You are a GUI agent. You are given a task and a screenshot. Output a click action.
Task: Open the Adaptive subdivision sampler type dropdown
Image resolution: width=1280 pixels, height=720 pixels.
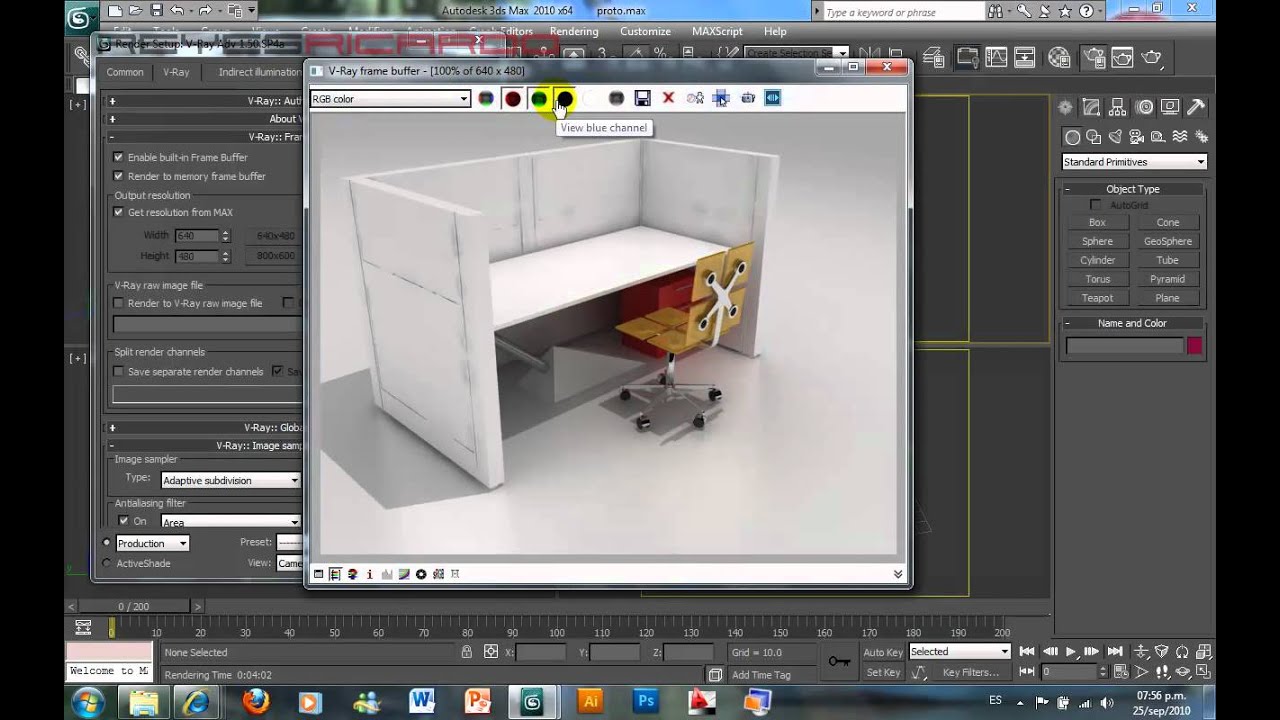(x=231, y=480)
